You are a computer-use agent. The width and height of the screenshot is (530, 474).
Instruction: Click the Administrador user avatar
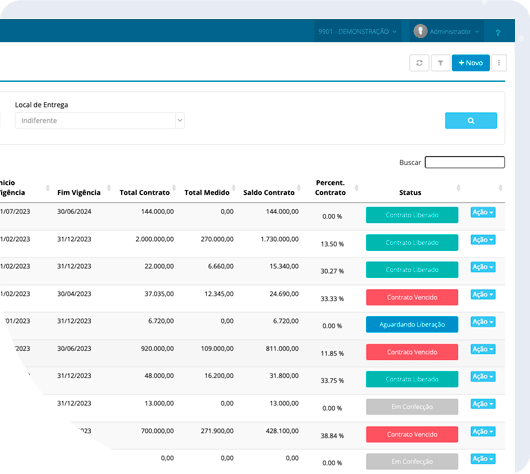click(x=420, y=31)
